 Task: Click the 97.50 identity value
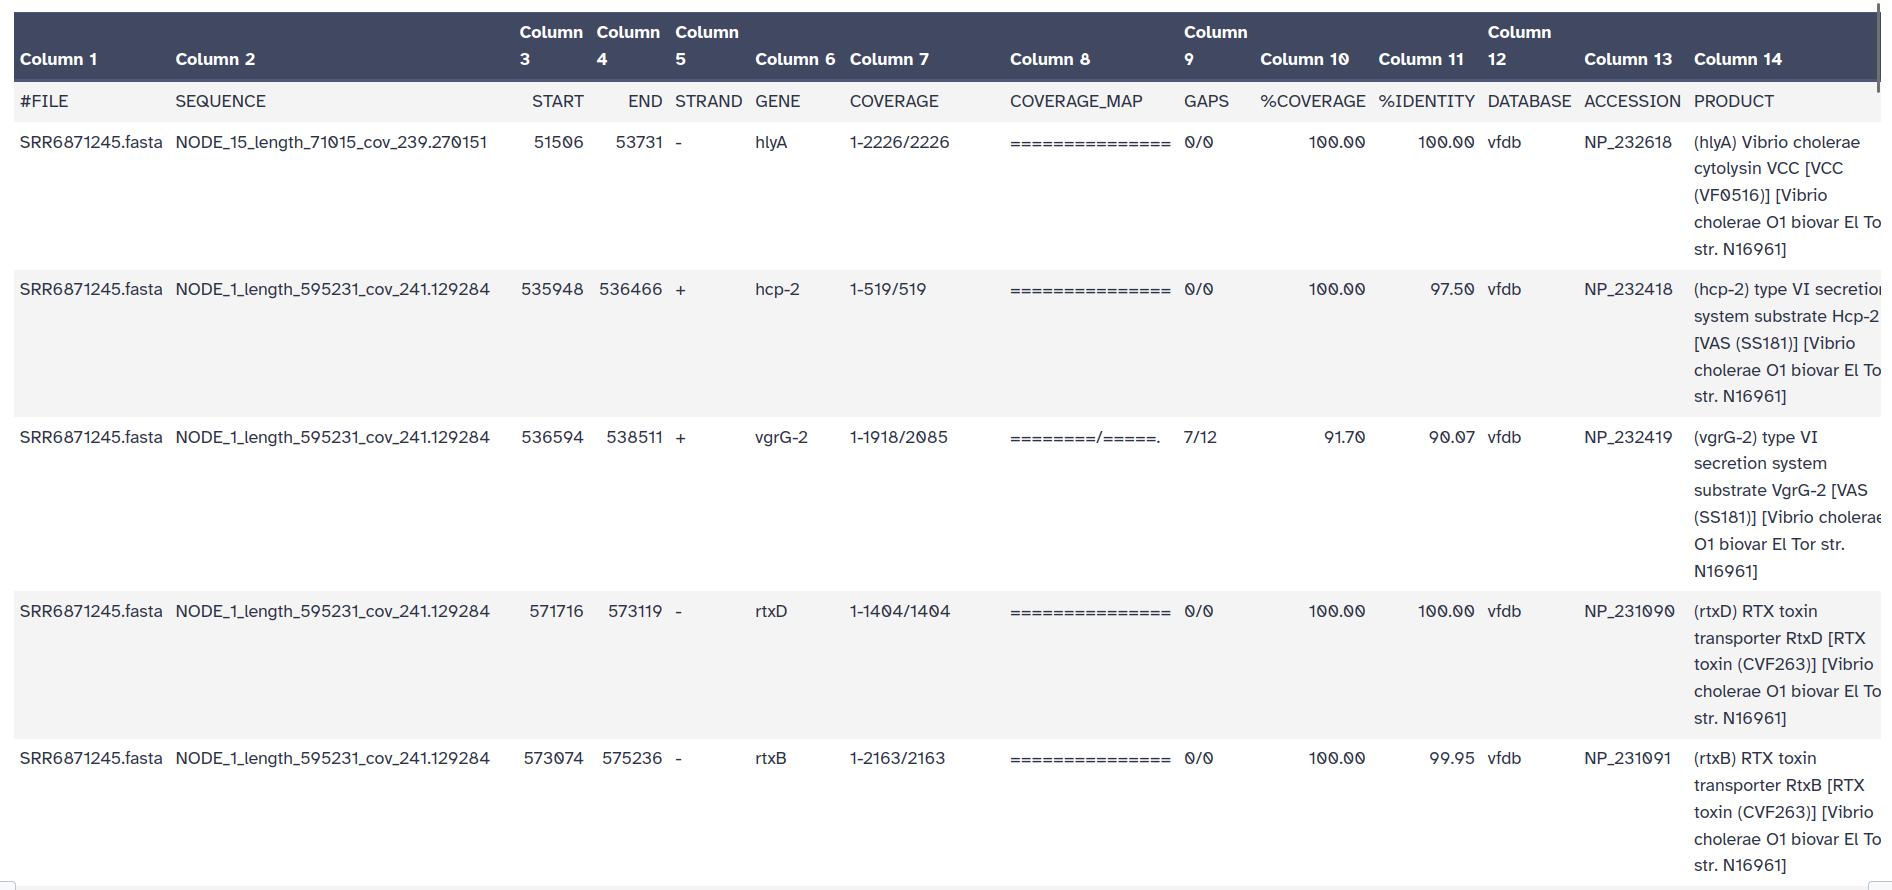click(1451, 289)
